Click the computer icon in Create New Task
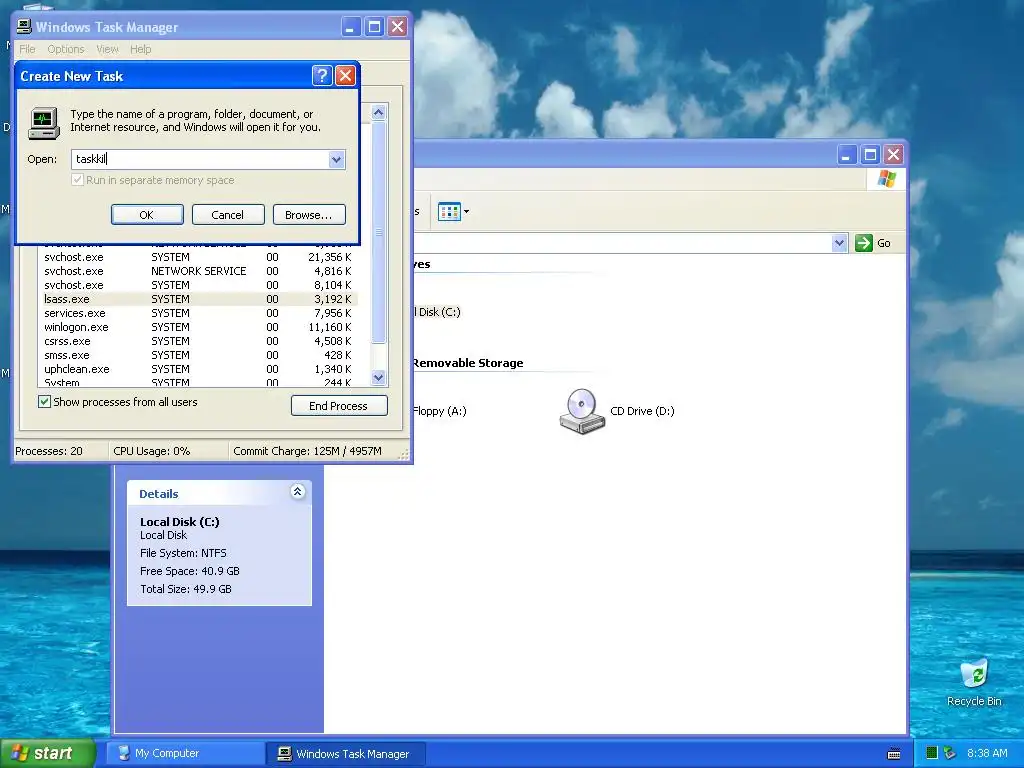The width and height of the screenshot is (1024, 768). click(x=44, y=123)
